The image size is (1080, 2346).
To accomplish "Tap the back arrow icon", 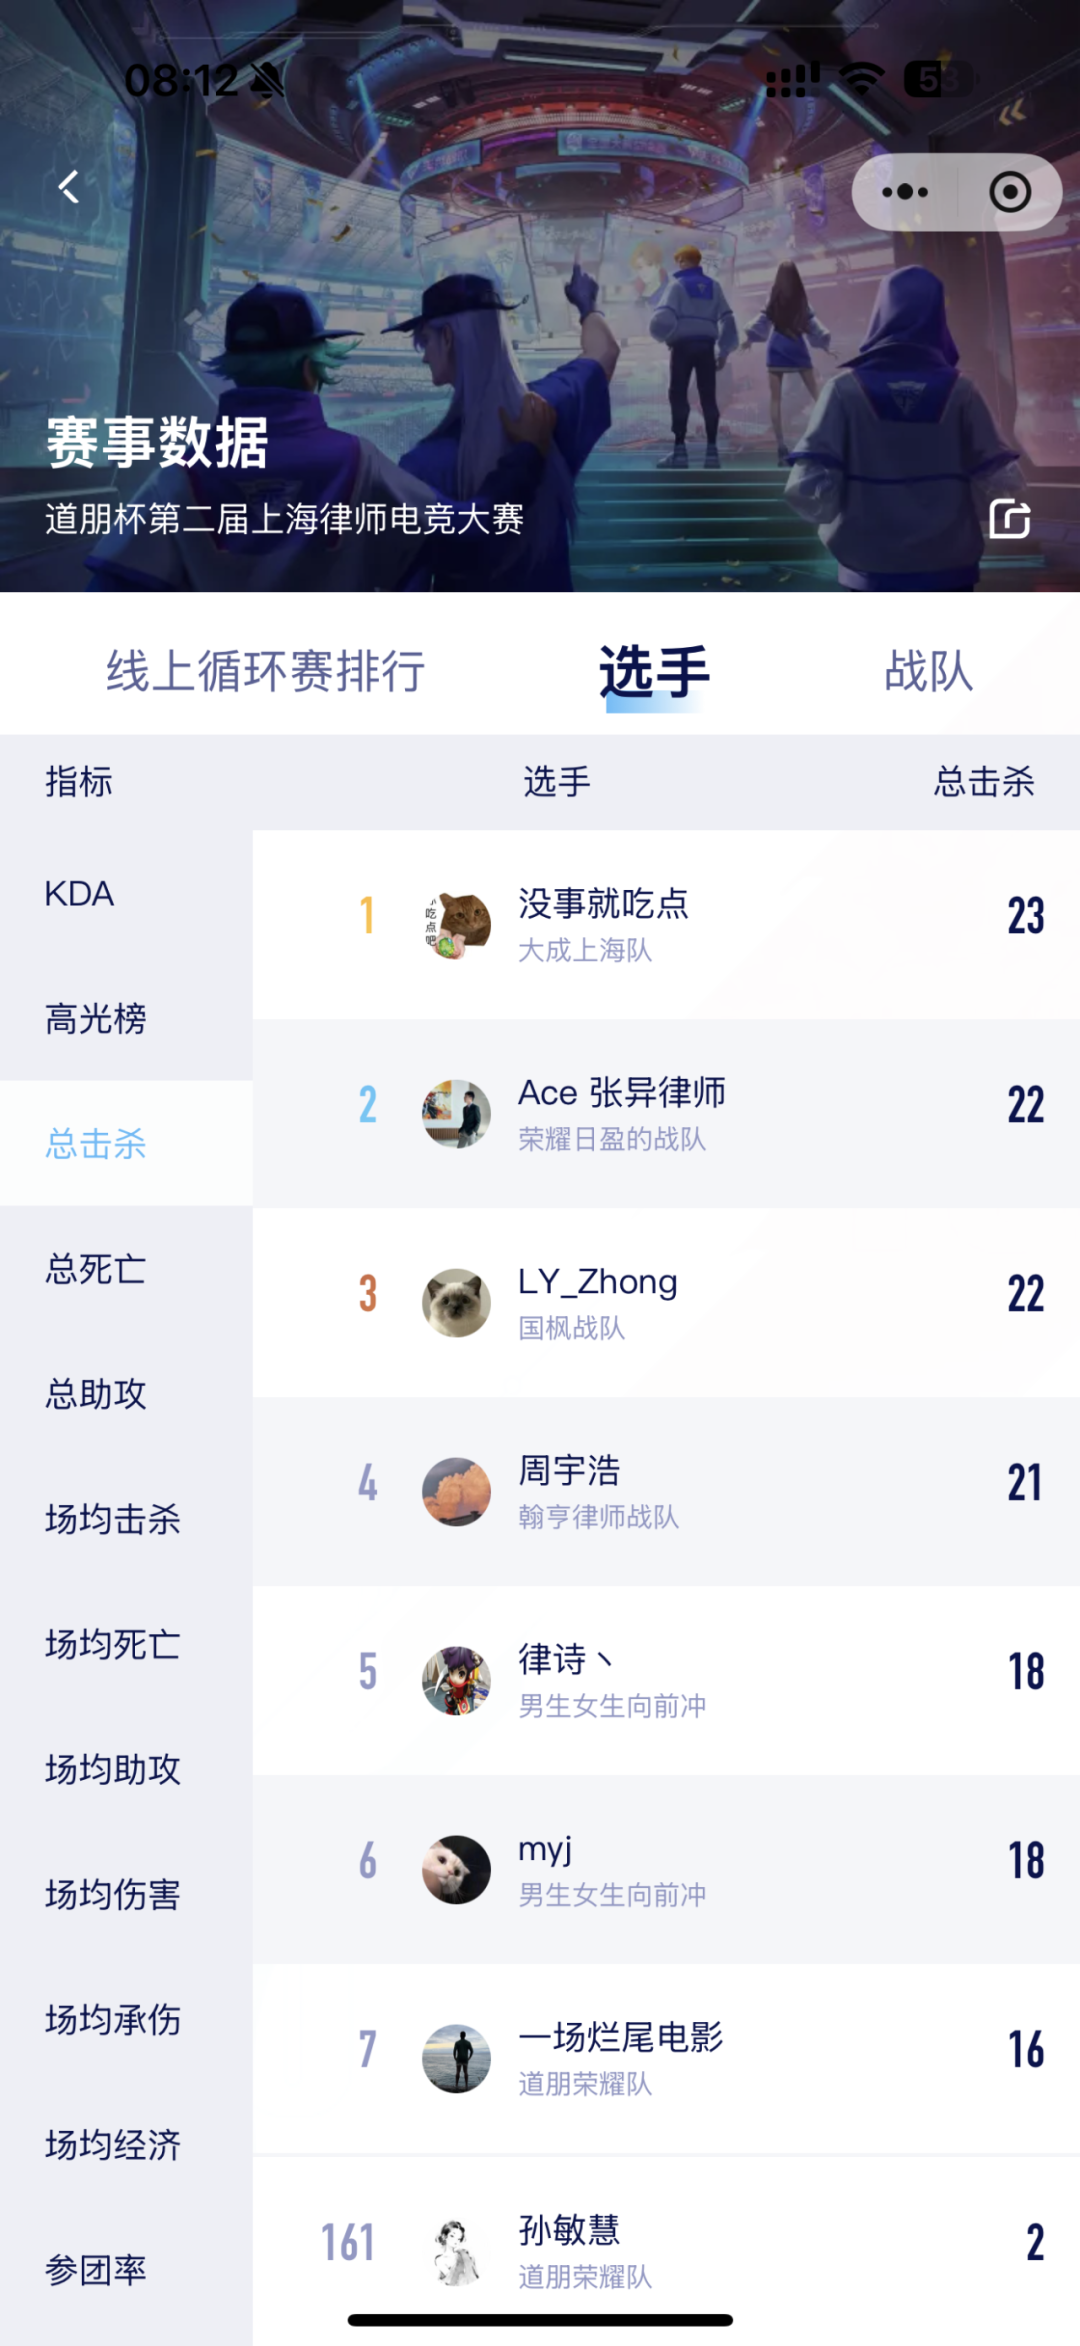I will pyautogui.click(x=69, y=187).
